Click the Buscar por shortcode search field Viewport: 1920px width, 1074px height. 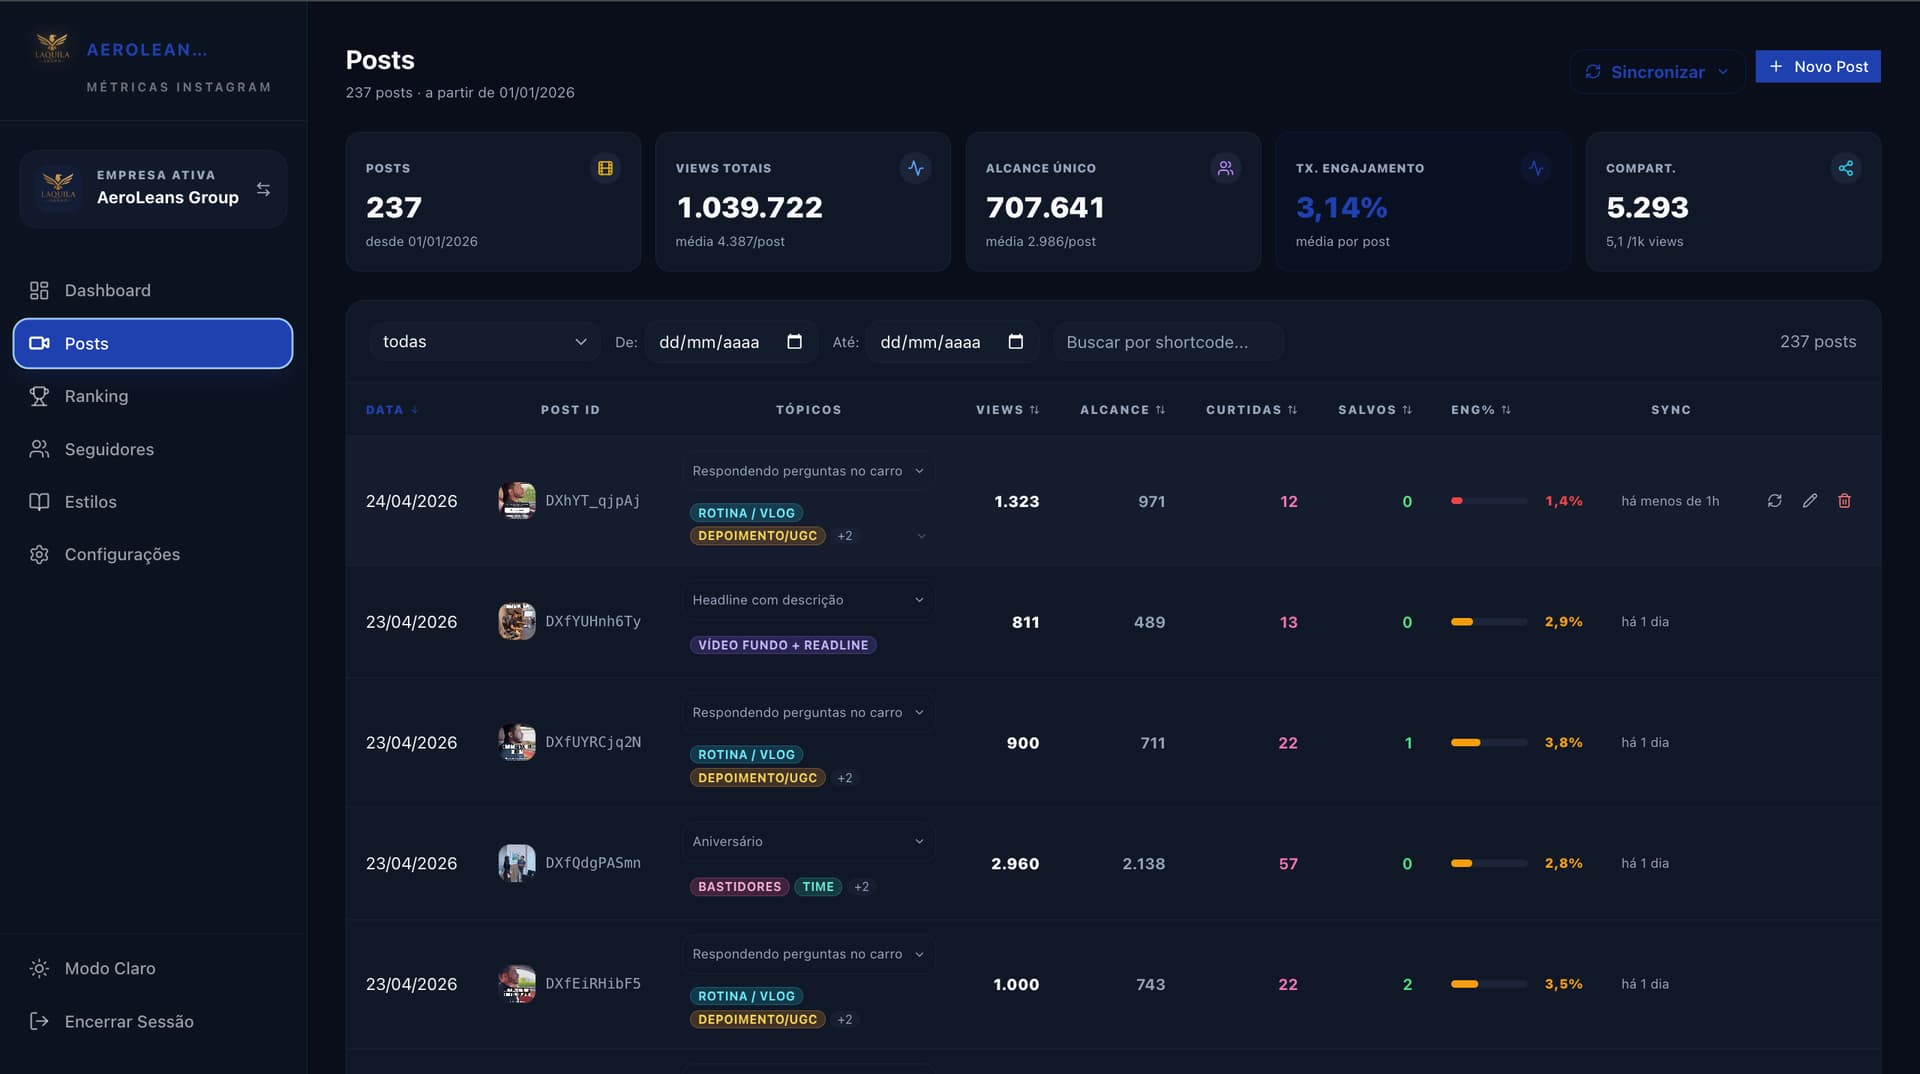(x=1167, y=342)
